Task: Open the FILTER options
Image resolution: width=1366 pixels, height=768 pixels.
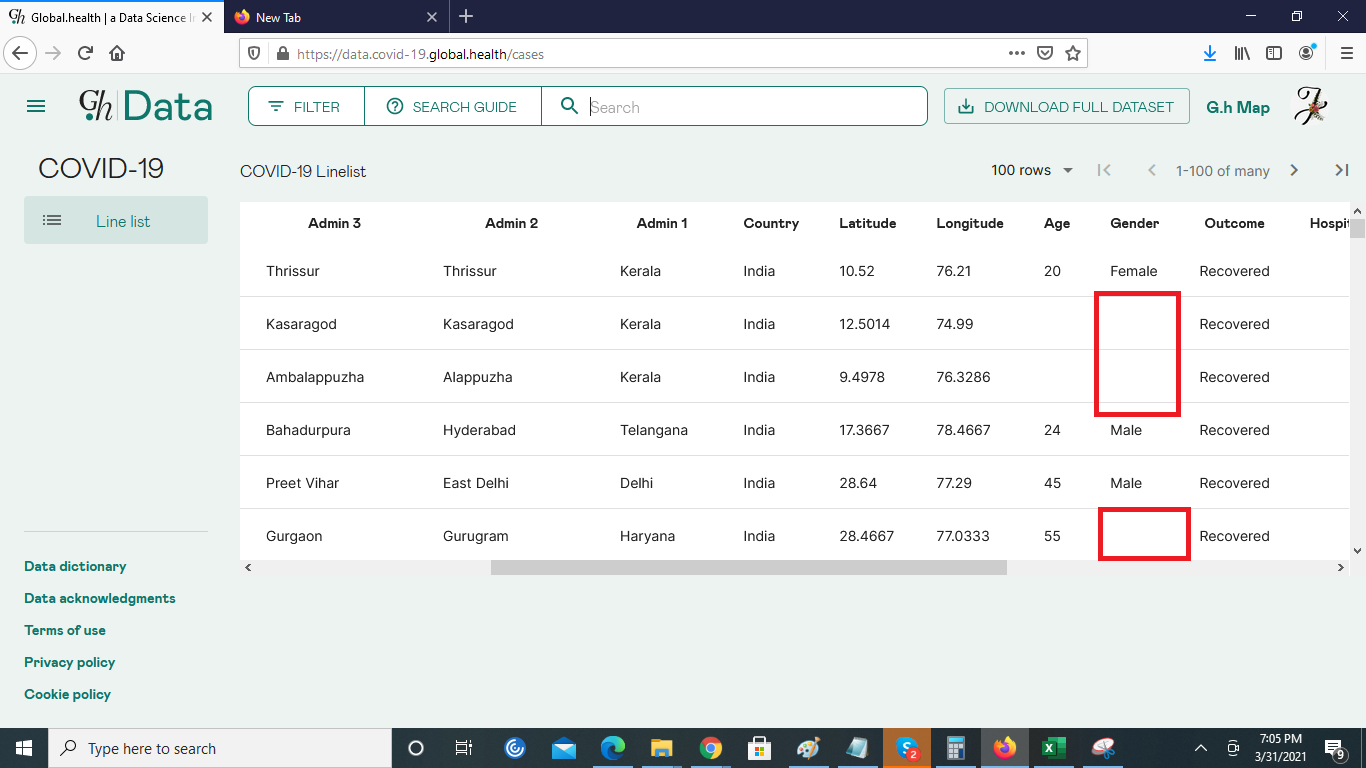Action: 306,107
